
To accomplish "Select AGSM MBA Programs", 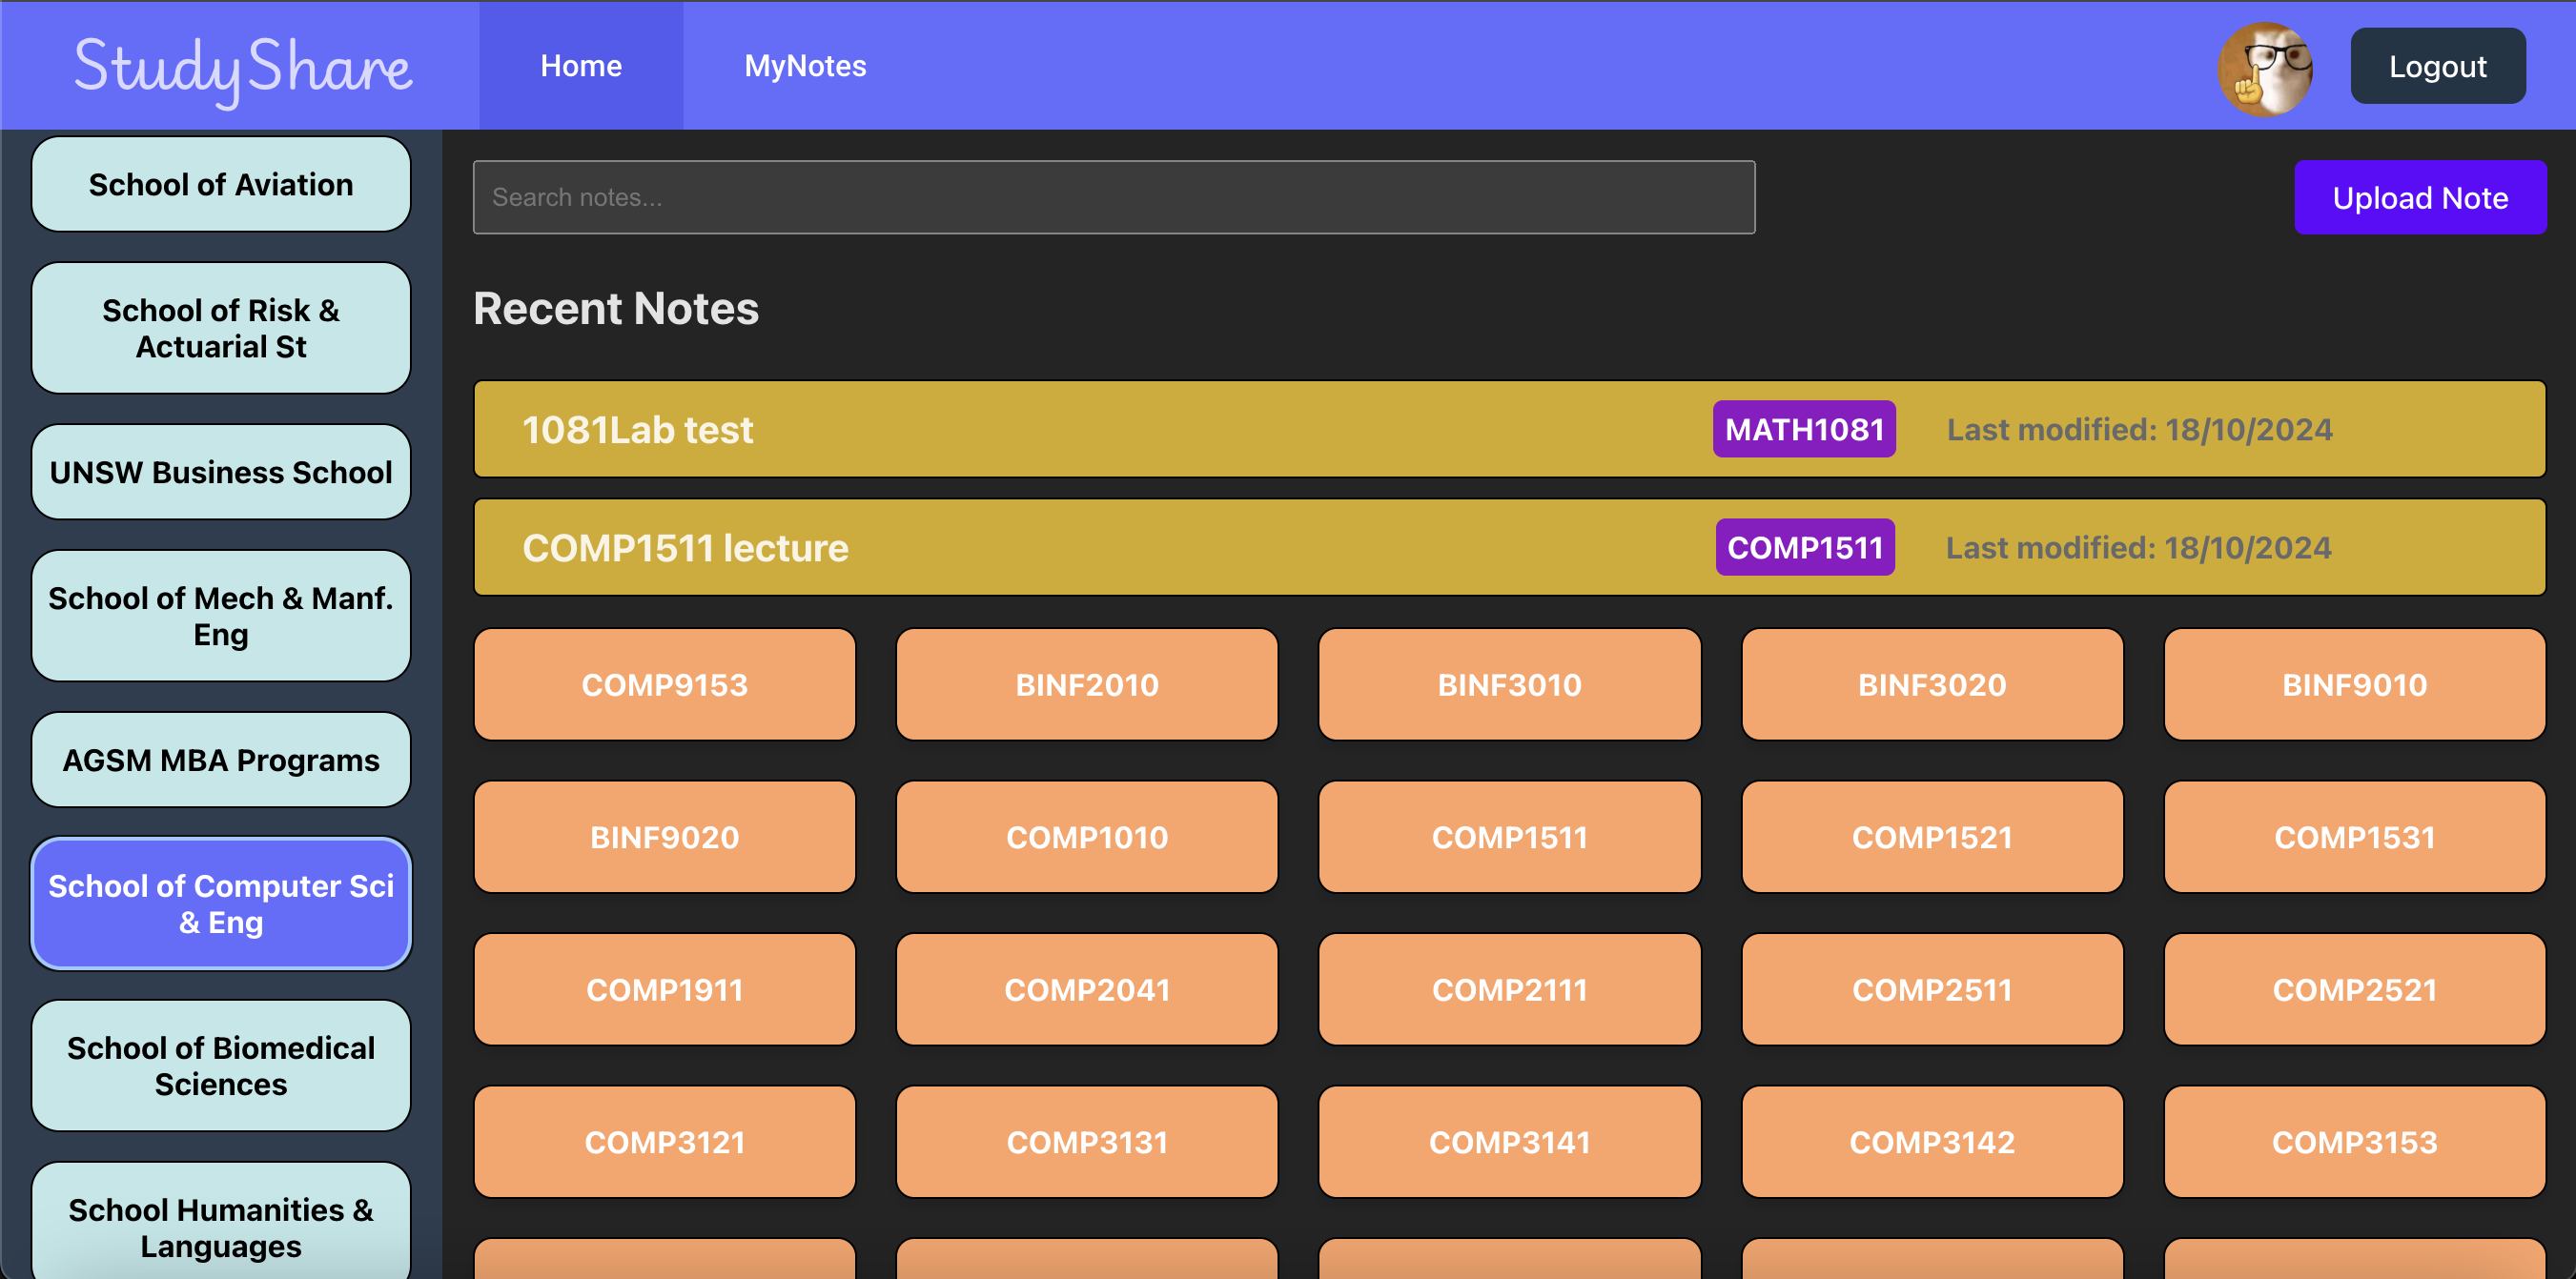I will (x=221, y=760).
